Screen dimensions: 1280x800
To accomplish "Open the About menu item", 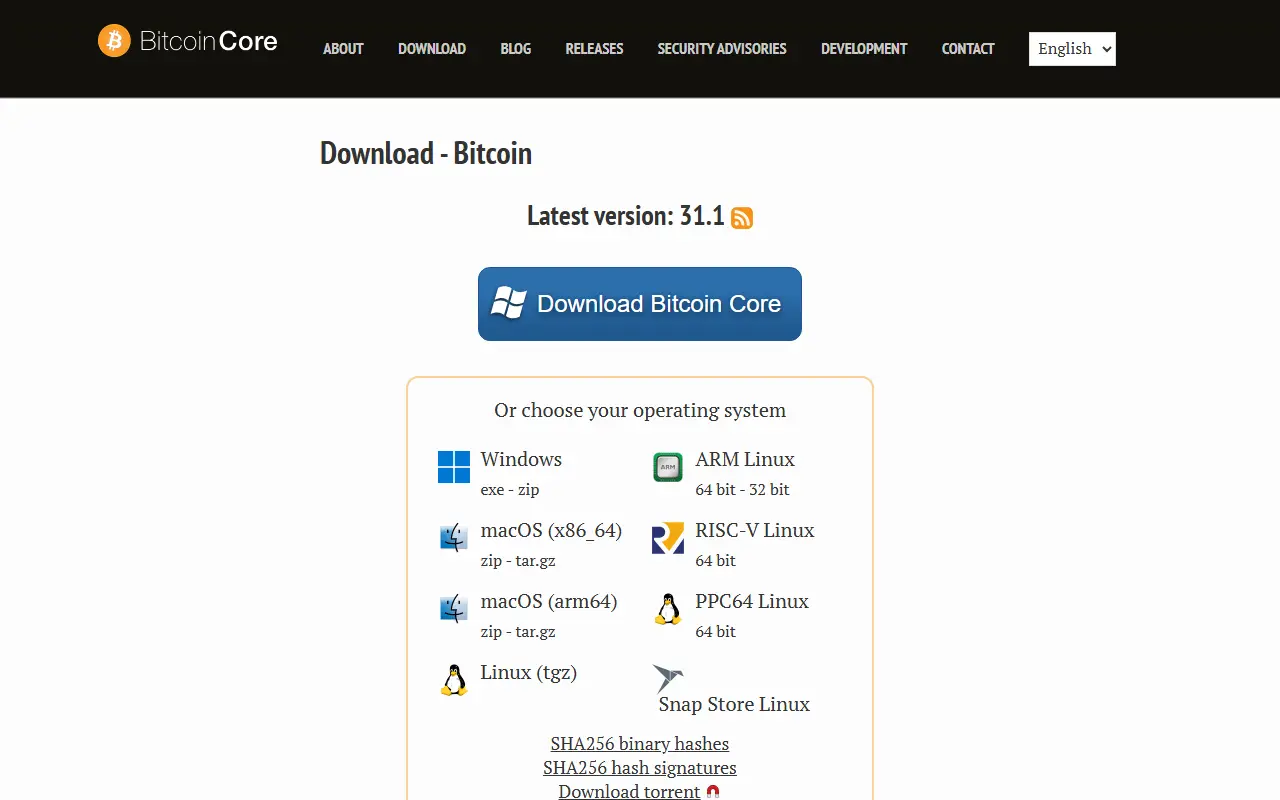I will pyautogui.click(x=343, y=49).
